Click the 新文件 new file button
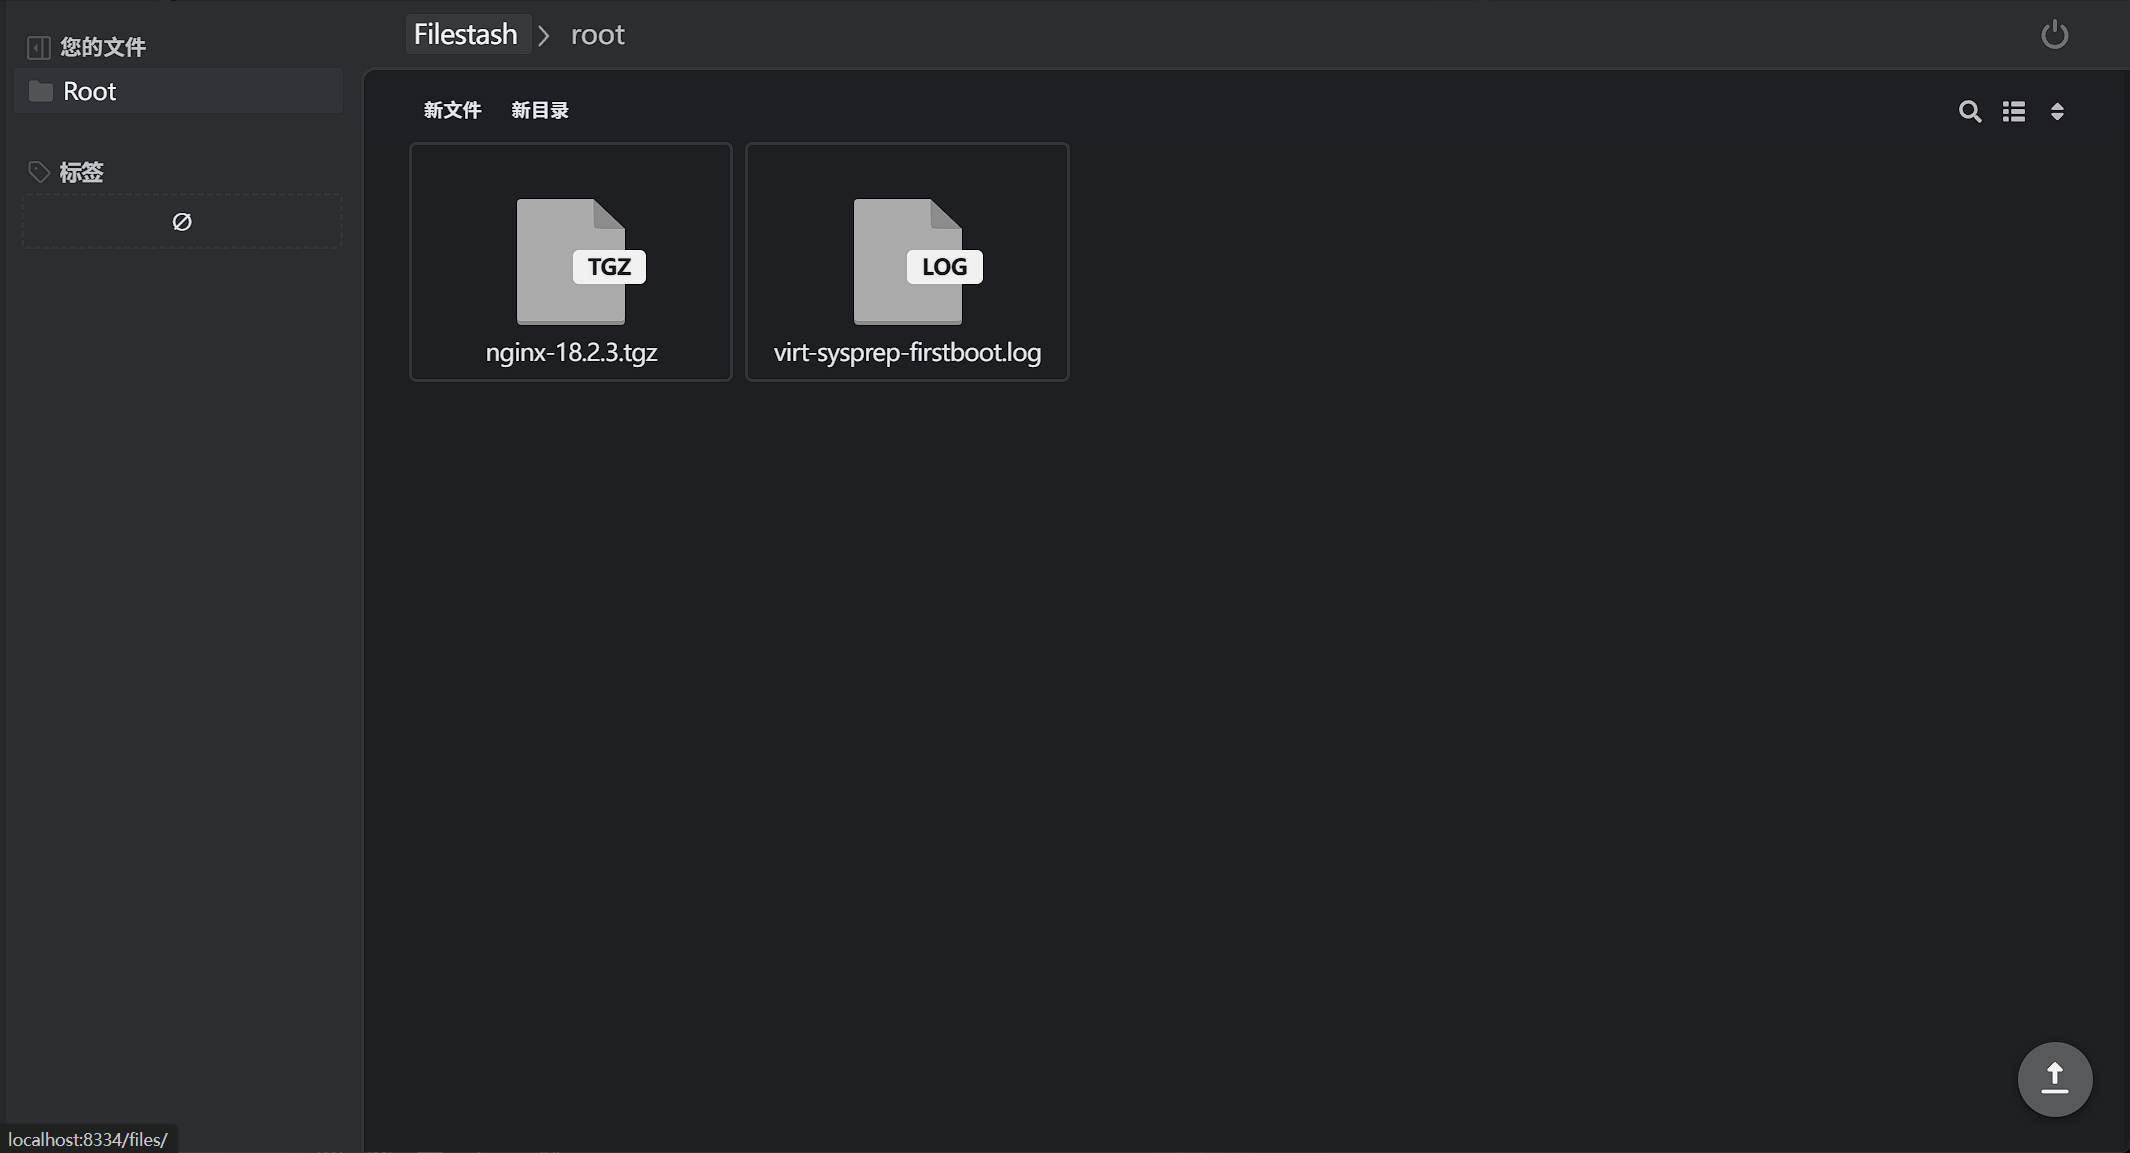 tap(452, 110)
